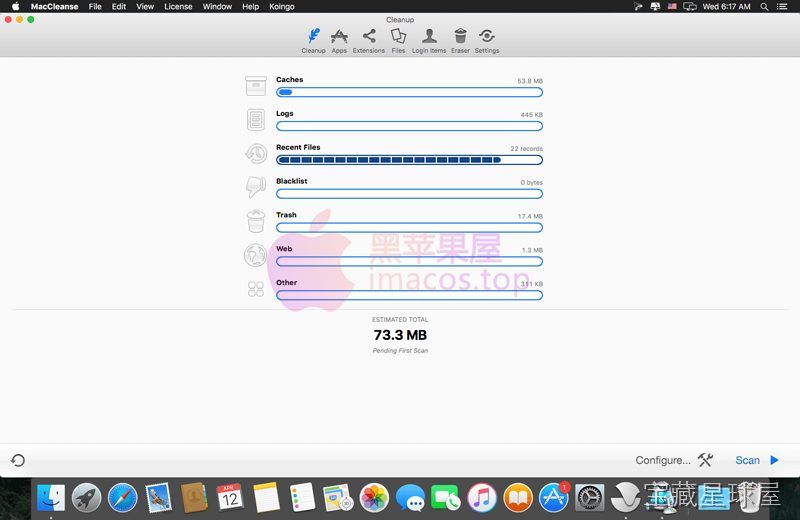This screenshot has height=520, width=800.
Task: Click the Blacklist category label
Action: click(291, 181)
